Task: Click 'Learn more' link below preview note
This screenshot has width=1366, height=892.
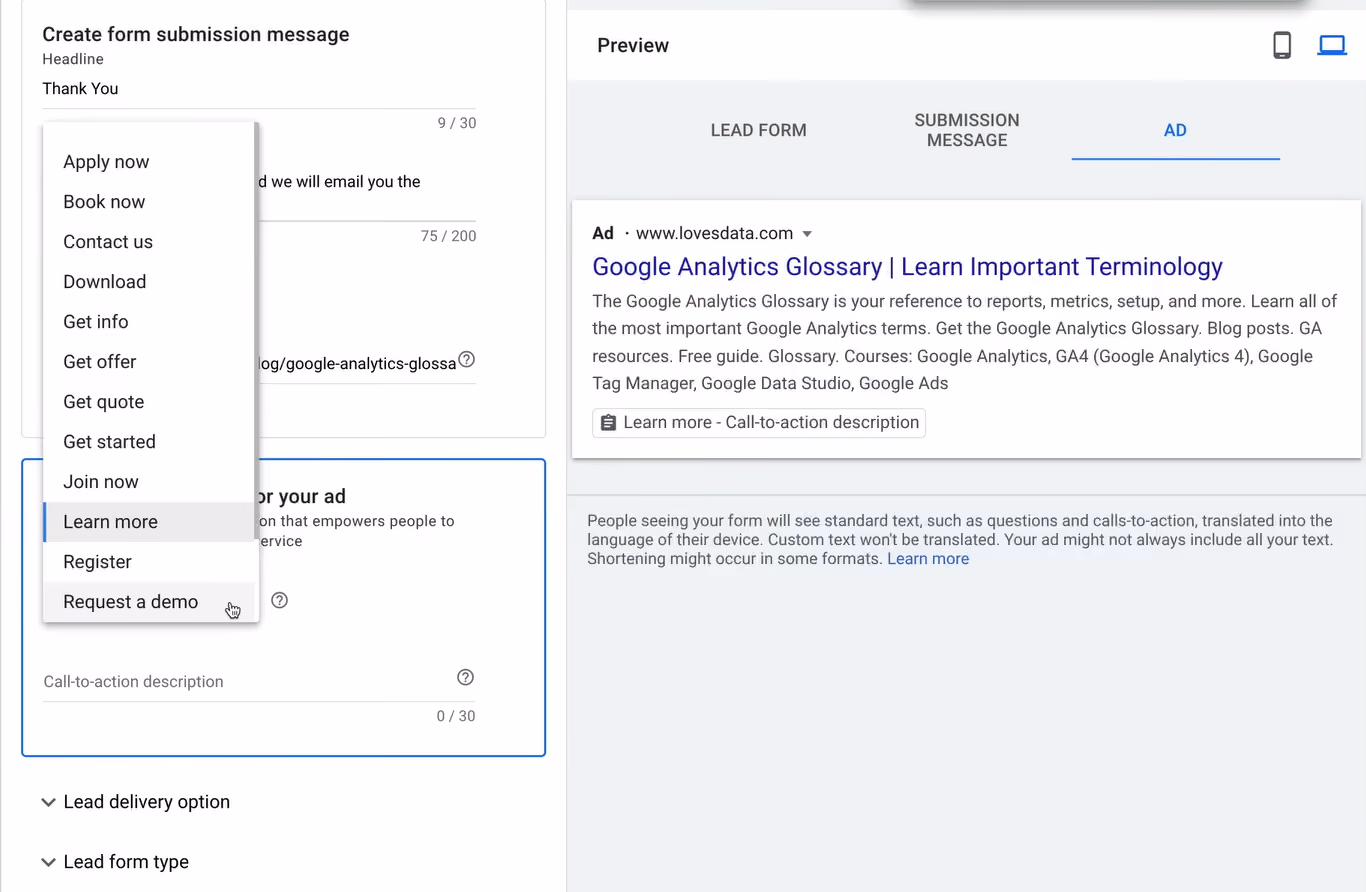Action: tap(928, 559)
